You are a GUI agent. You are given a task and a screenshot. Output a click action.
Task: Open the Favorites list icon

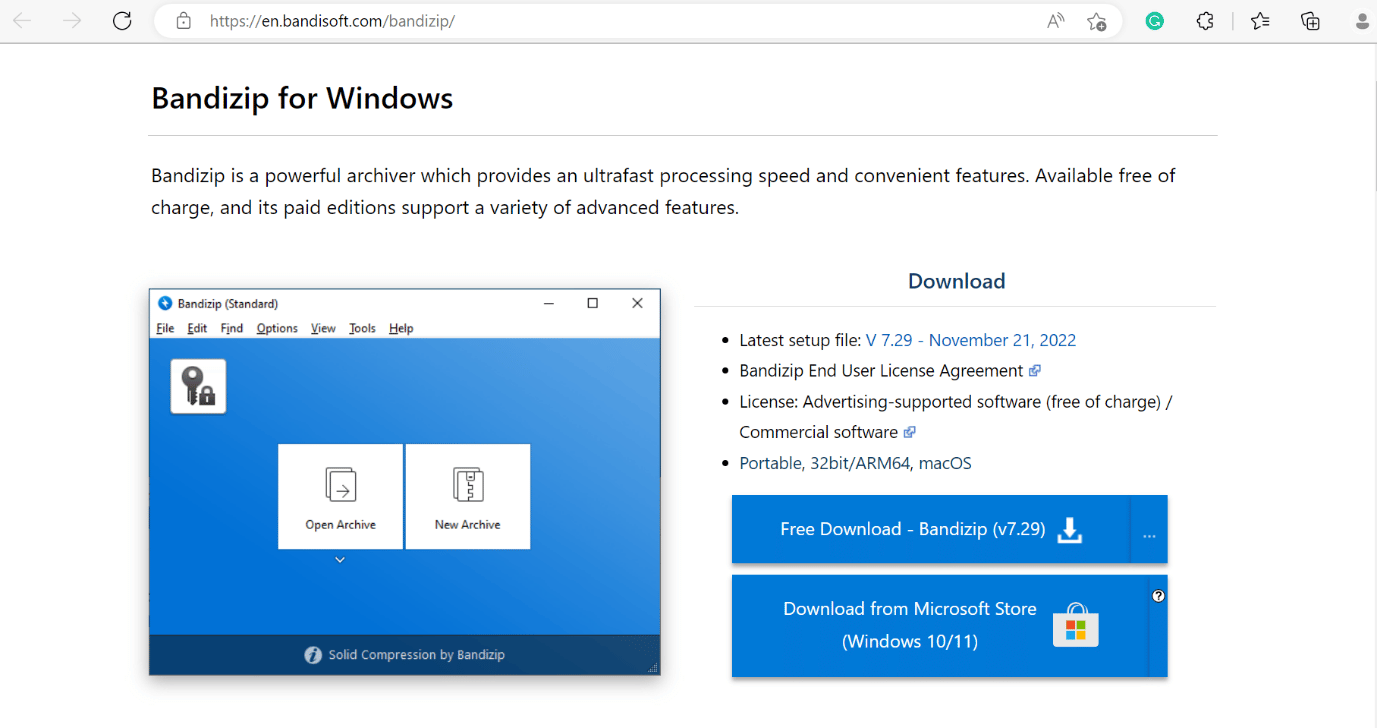(x=1260, y=21)
